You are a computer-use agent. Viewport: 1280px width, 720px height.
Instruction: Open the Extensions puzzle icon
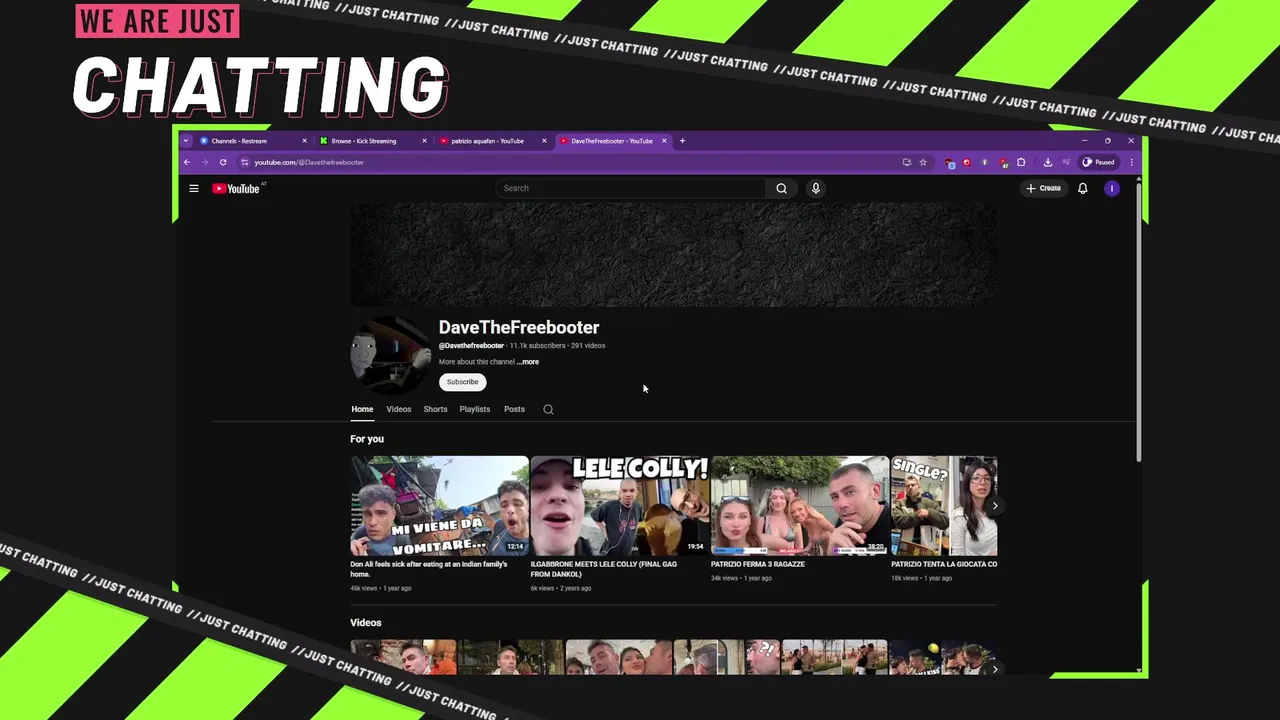click(x=1021, y=162)
